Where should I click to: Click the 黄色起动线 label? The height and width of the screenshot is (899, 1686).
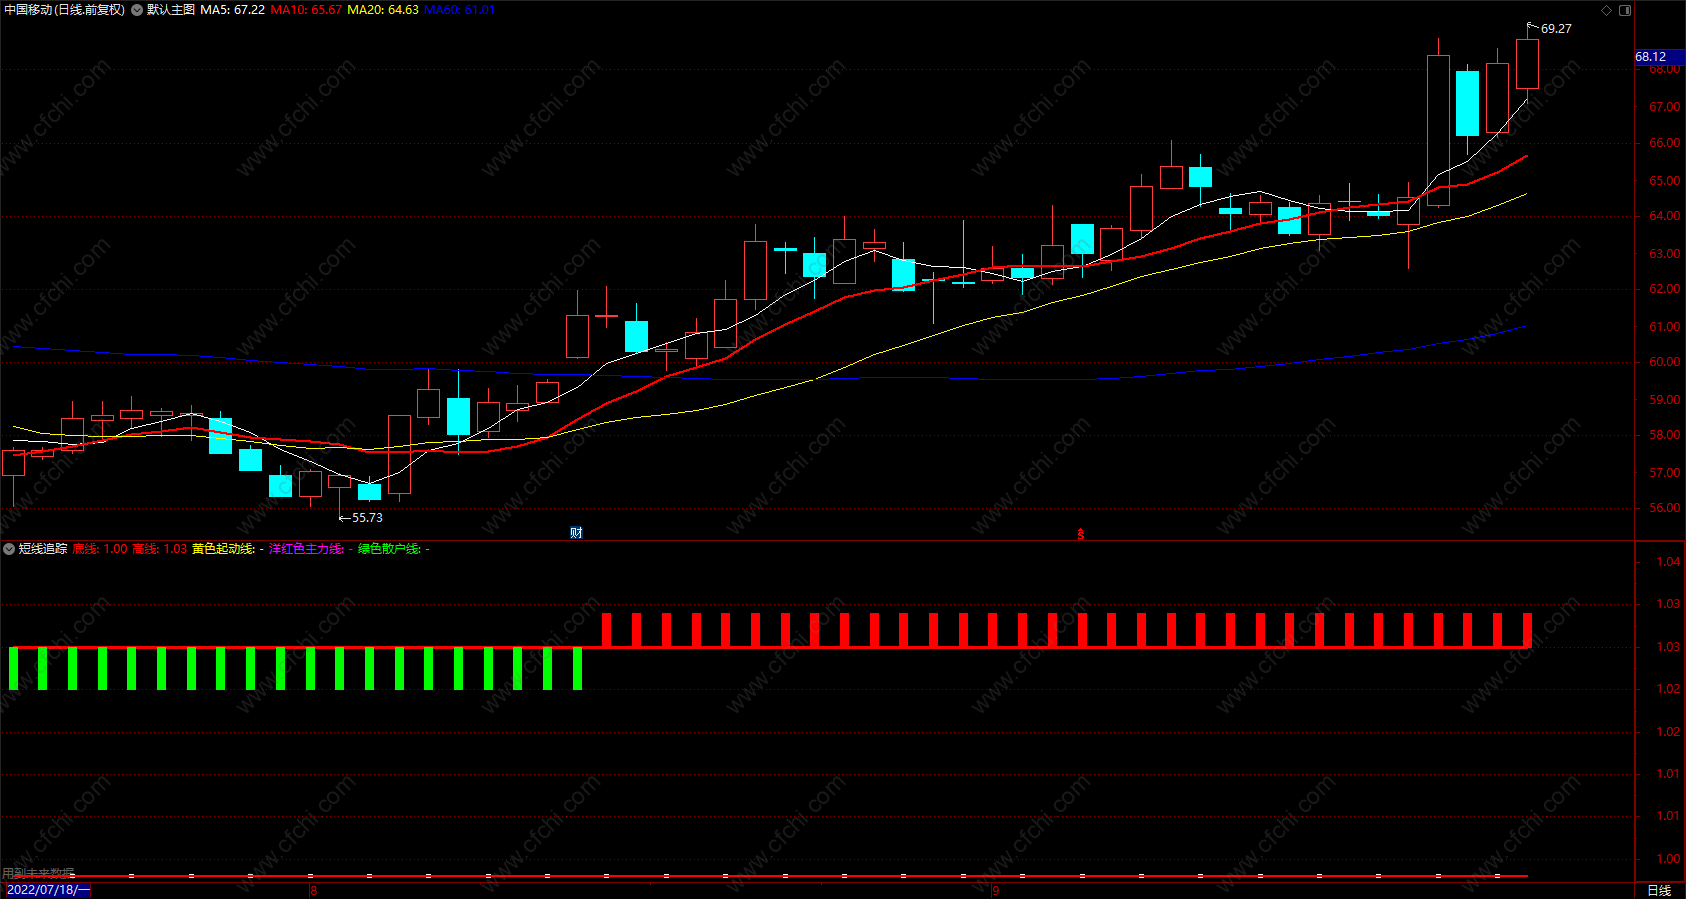pos(223,549)
